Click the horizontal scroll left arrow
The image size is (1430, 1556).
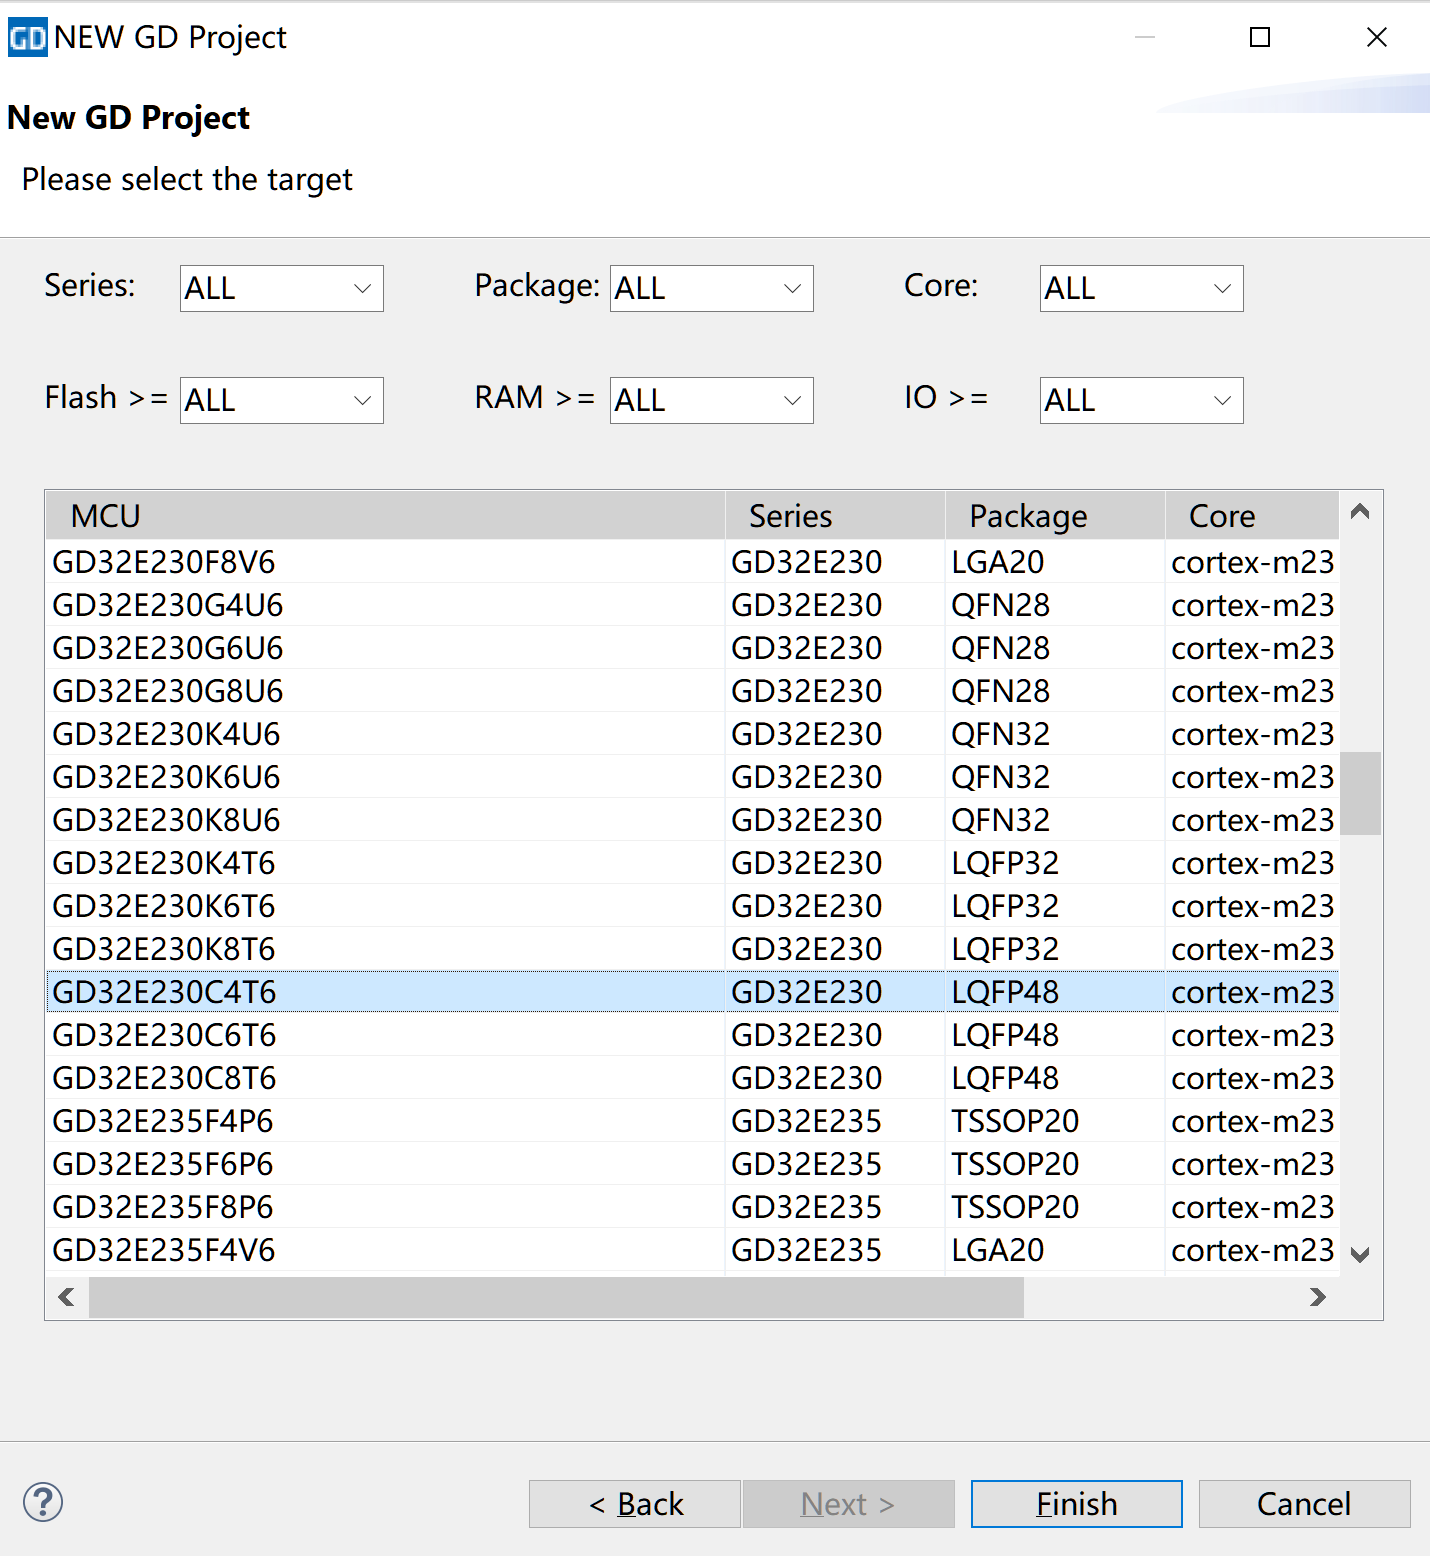click(x=67, y=1297)
